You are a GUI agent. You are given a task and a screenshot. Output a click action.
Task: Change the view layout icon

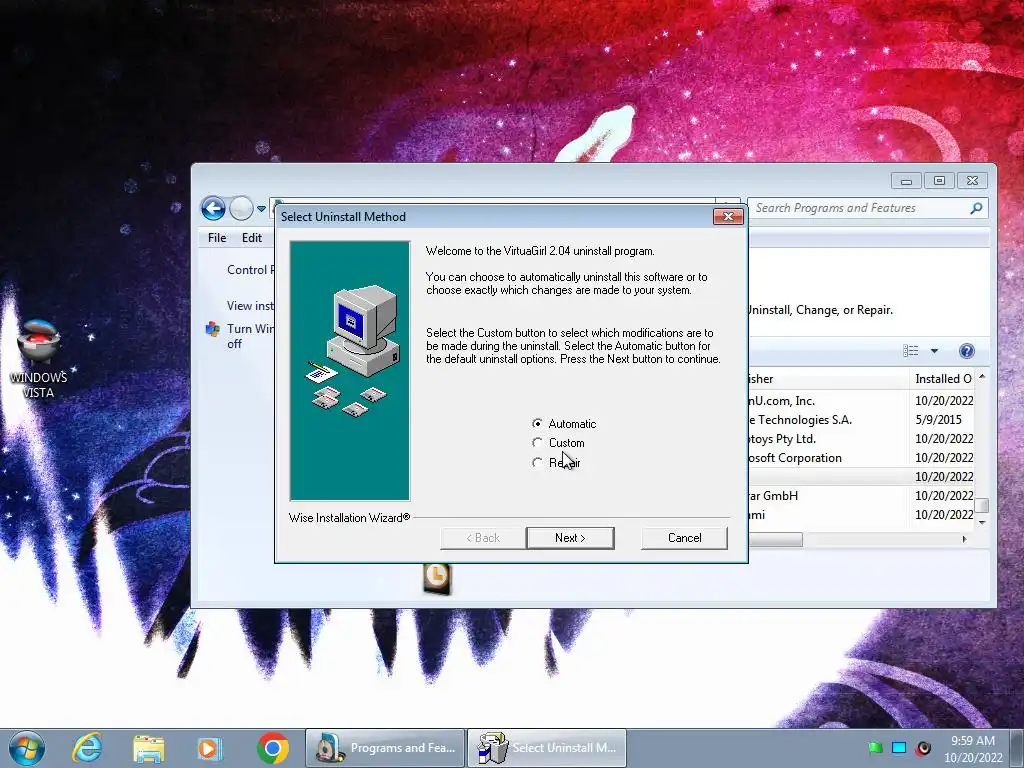click(x=910, y=351)
